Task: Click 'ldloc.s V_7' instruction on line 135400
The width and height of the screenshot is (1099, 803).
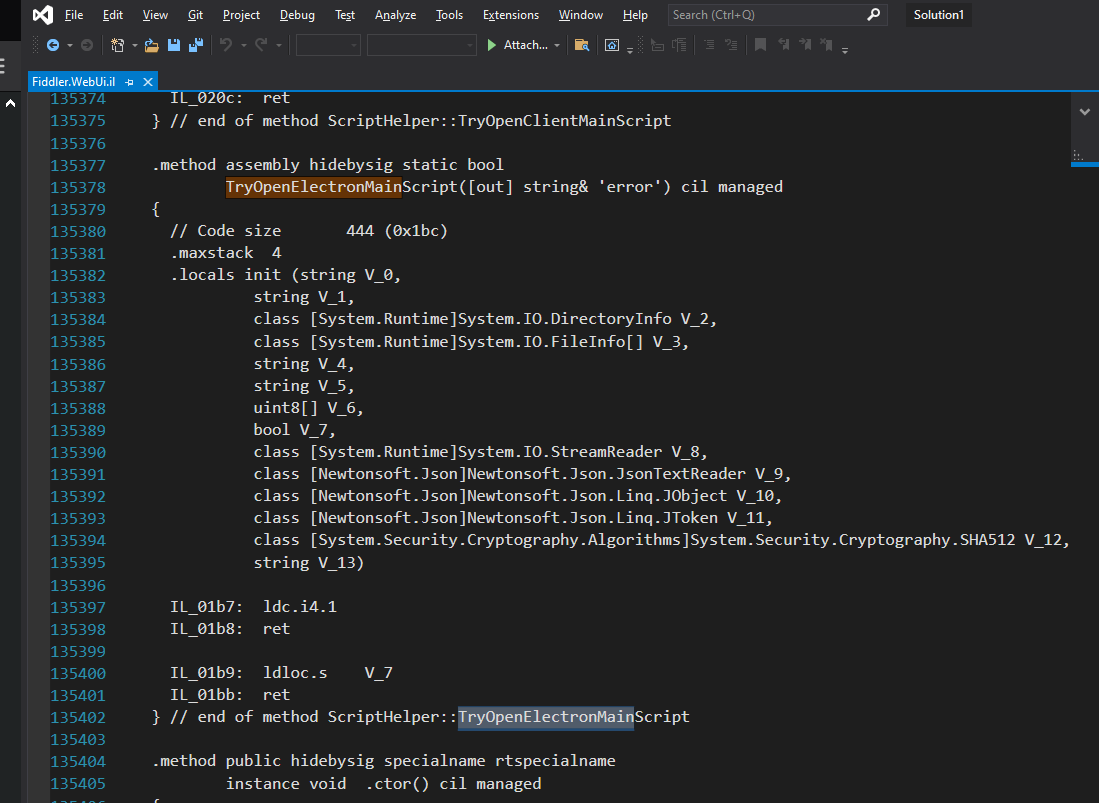Action: click(328, 673)
